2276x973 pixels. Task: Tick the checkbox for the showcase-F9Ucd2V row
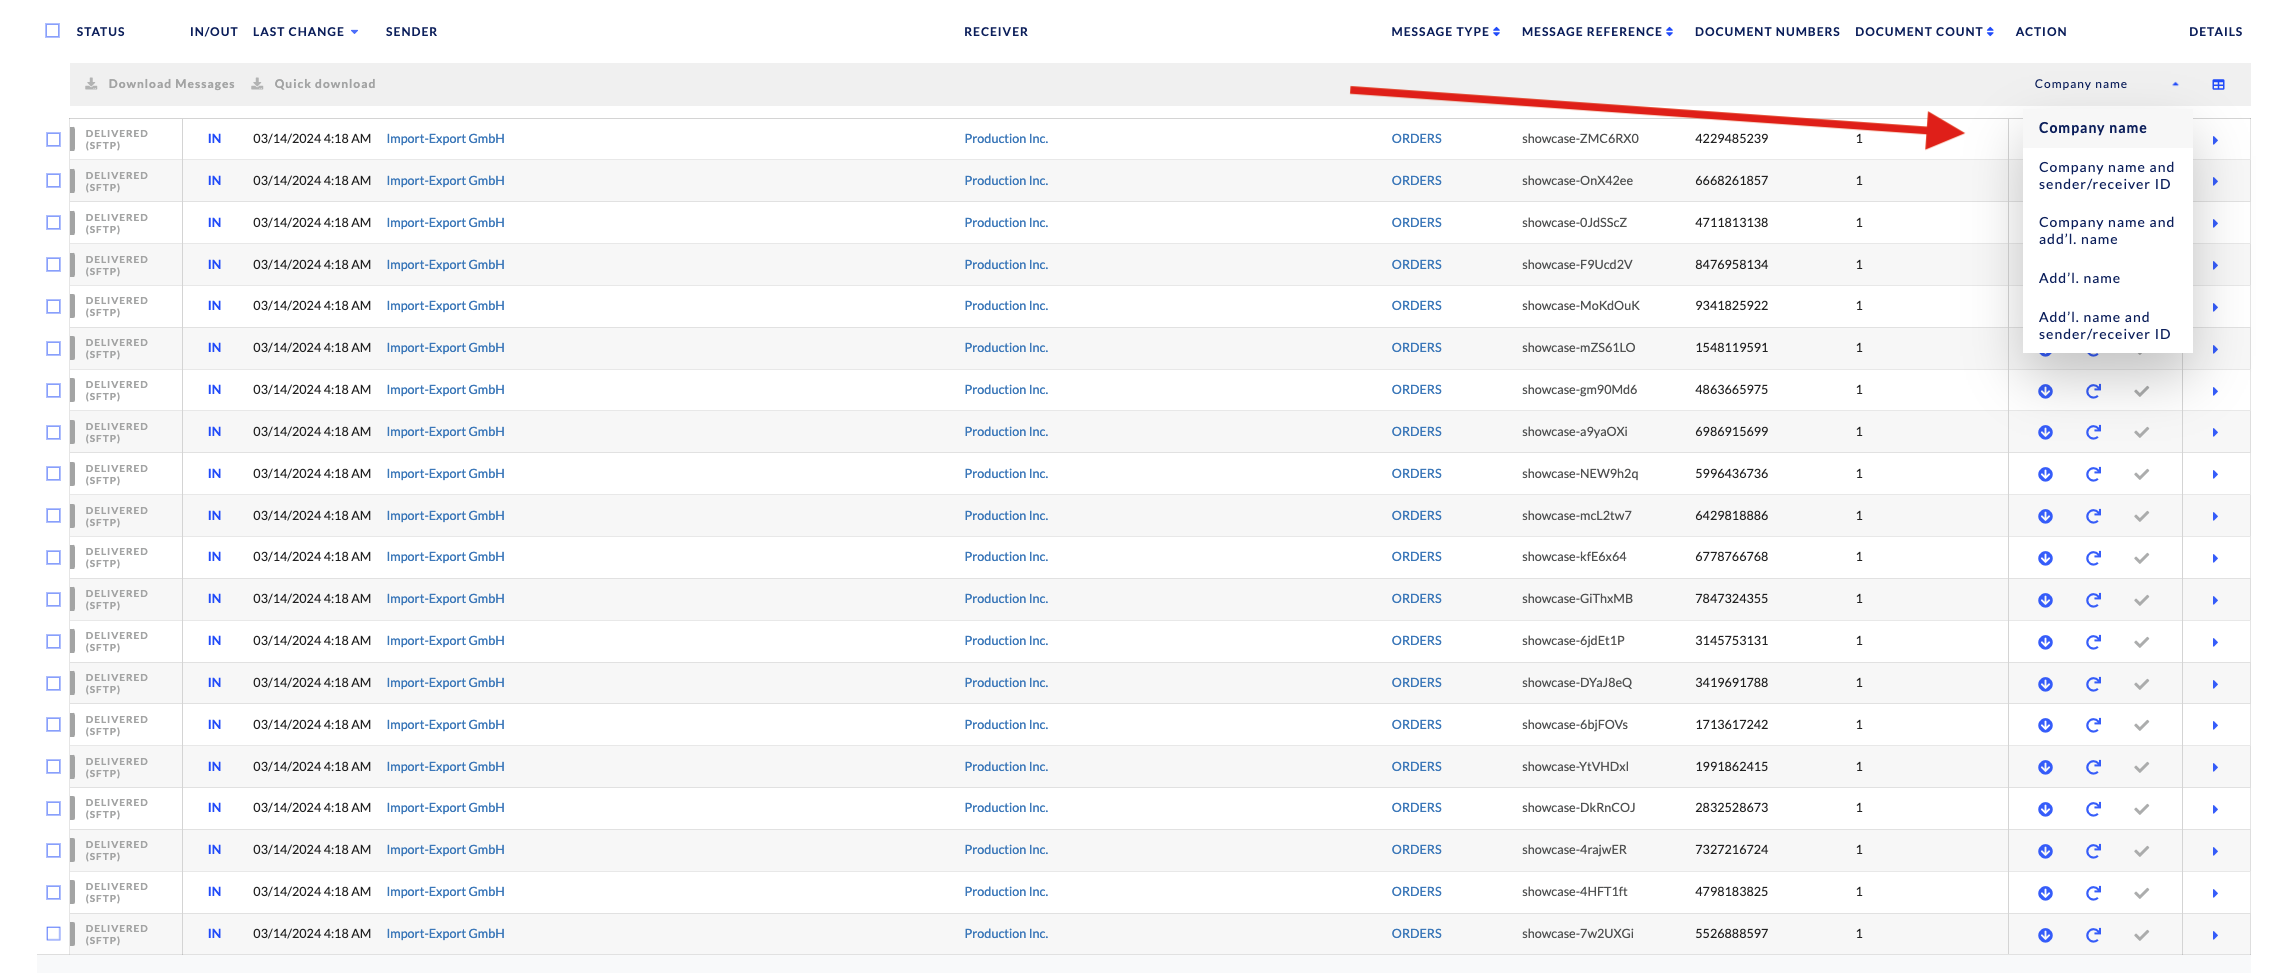[x=53, y=265]
